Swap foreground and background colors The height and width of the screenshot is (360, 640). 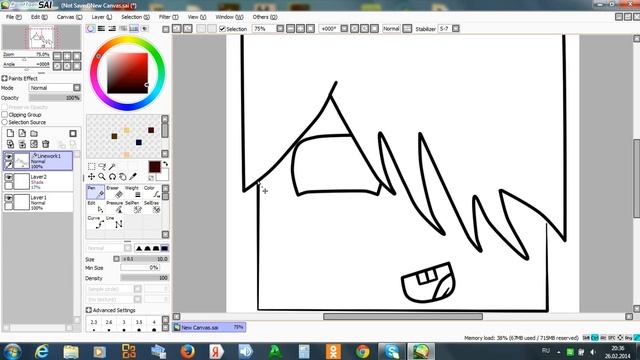point(165,164)
